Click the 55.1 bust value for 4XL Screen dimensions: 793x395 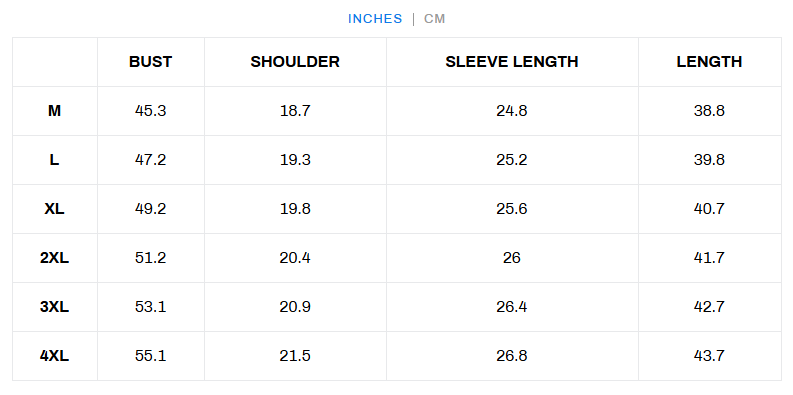pyautogui.click(x=151, y=356)
